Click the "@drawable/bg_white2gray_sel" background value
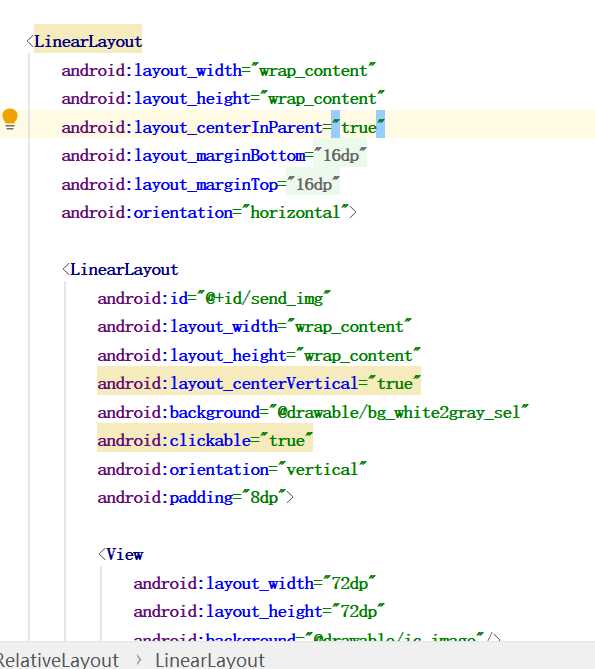This screenshot has height=669, width=595. tap(398, 413)
